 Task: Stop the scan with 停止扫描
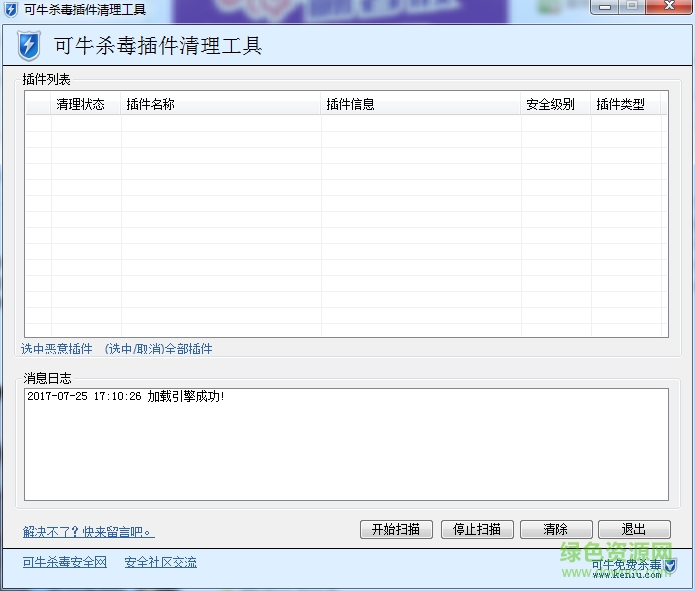477,529
